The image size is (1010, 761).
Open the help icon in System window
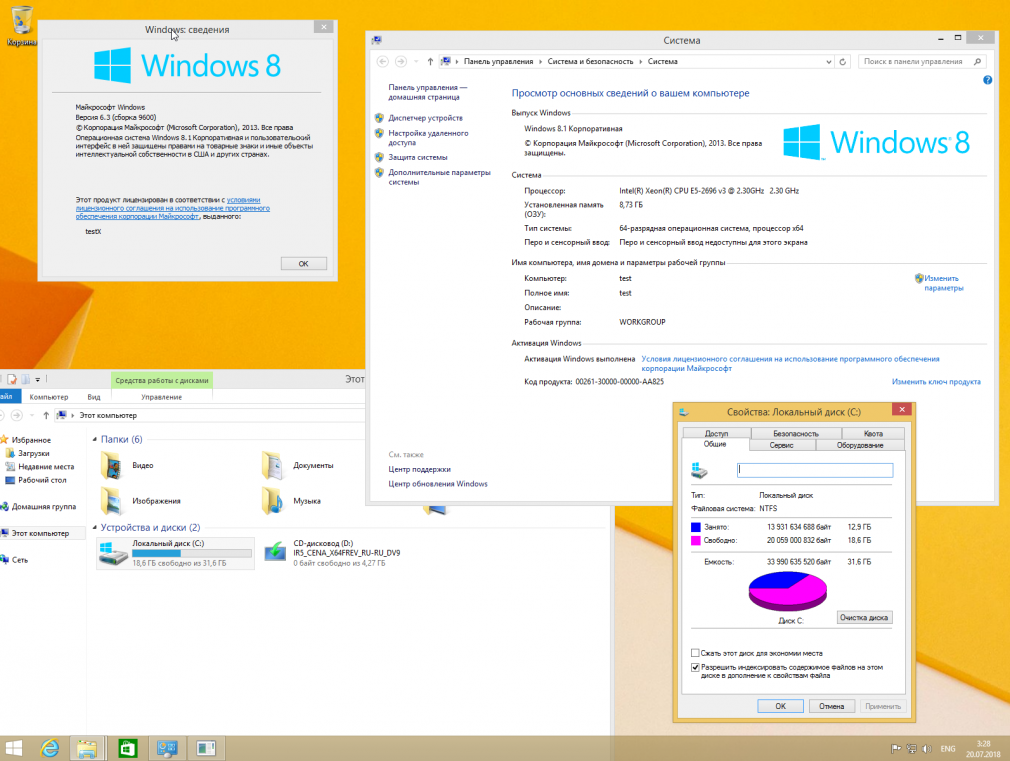click(987, 80)
